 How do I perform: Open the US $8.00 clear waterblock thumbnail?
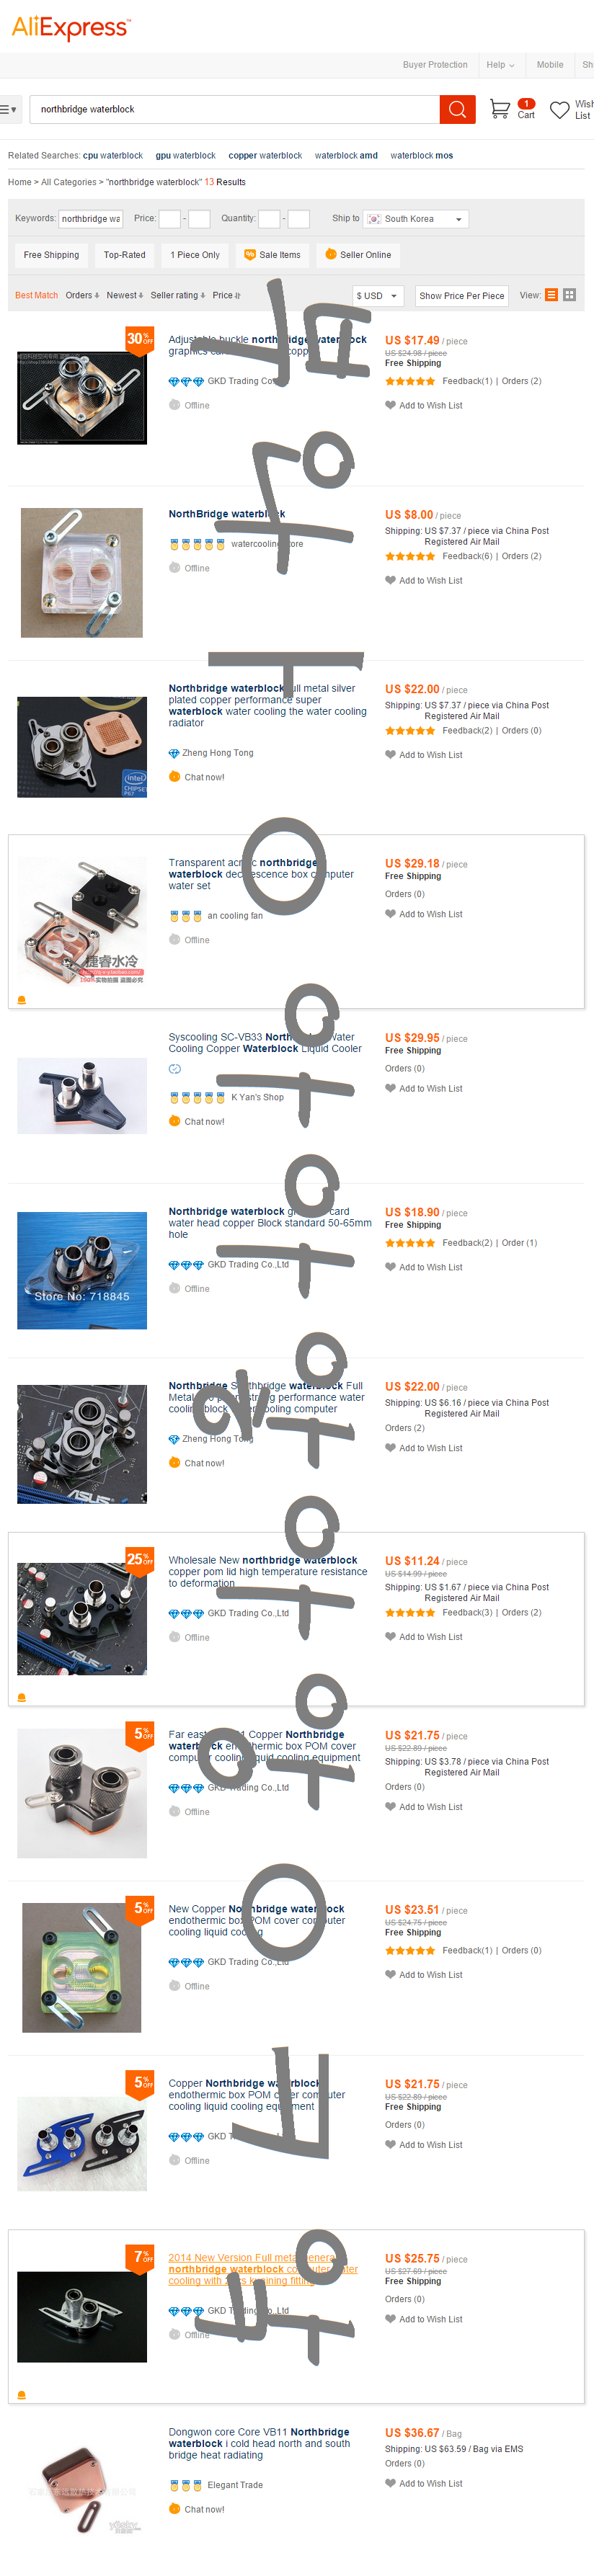[82, 572]
